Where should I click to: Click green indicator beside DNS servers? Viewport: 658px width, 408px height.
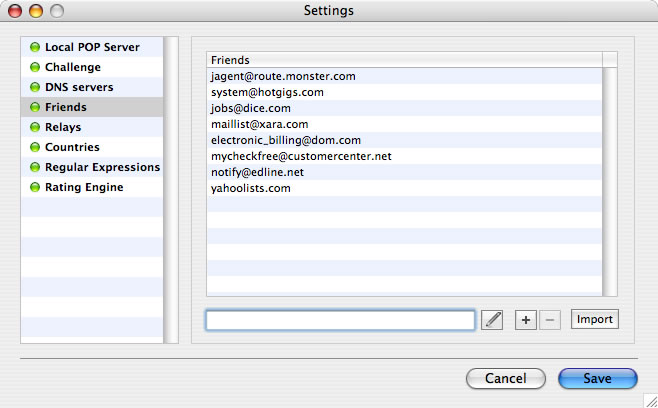(35, 87)
